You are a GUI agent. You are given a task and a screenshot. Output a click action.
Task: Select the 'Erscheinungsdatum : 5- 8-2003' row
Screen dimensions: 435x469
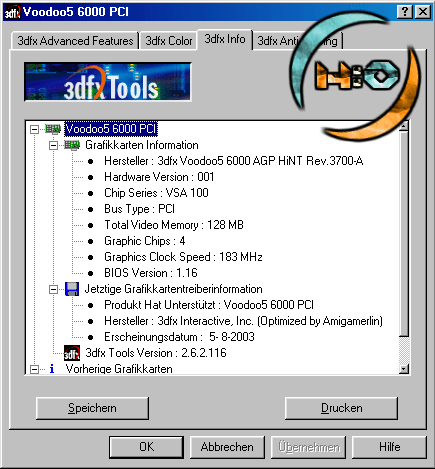point(179,337)
